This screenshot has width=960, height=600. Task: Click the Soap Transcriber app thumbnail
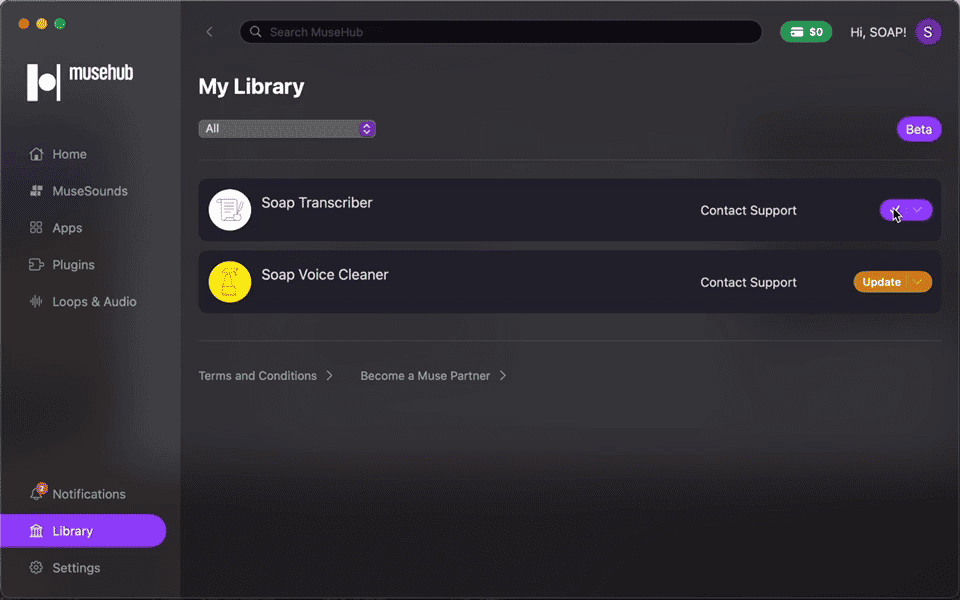(x=230, y=210)
